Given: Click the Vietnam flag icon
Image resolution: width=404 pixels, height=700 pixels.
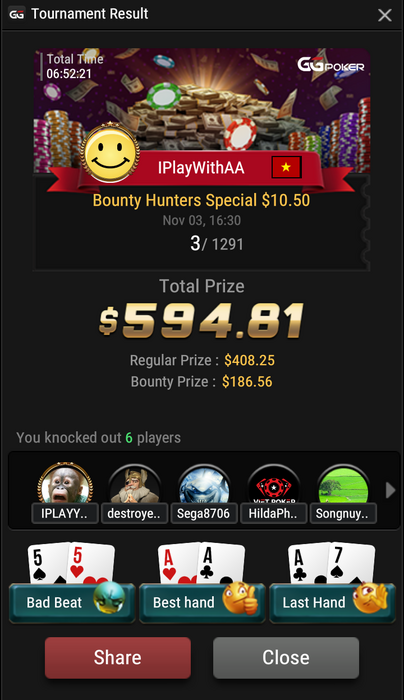Looking at the screenshot, I should [x=287, y=167].
